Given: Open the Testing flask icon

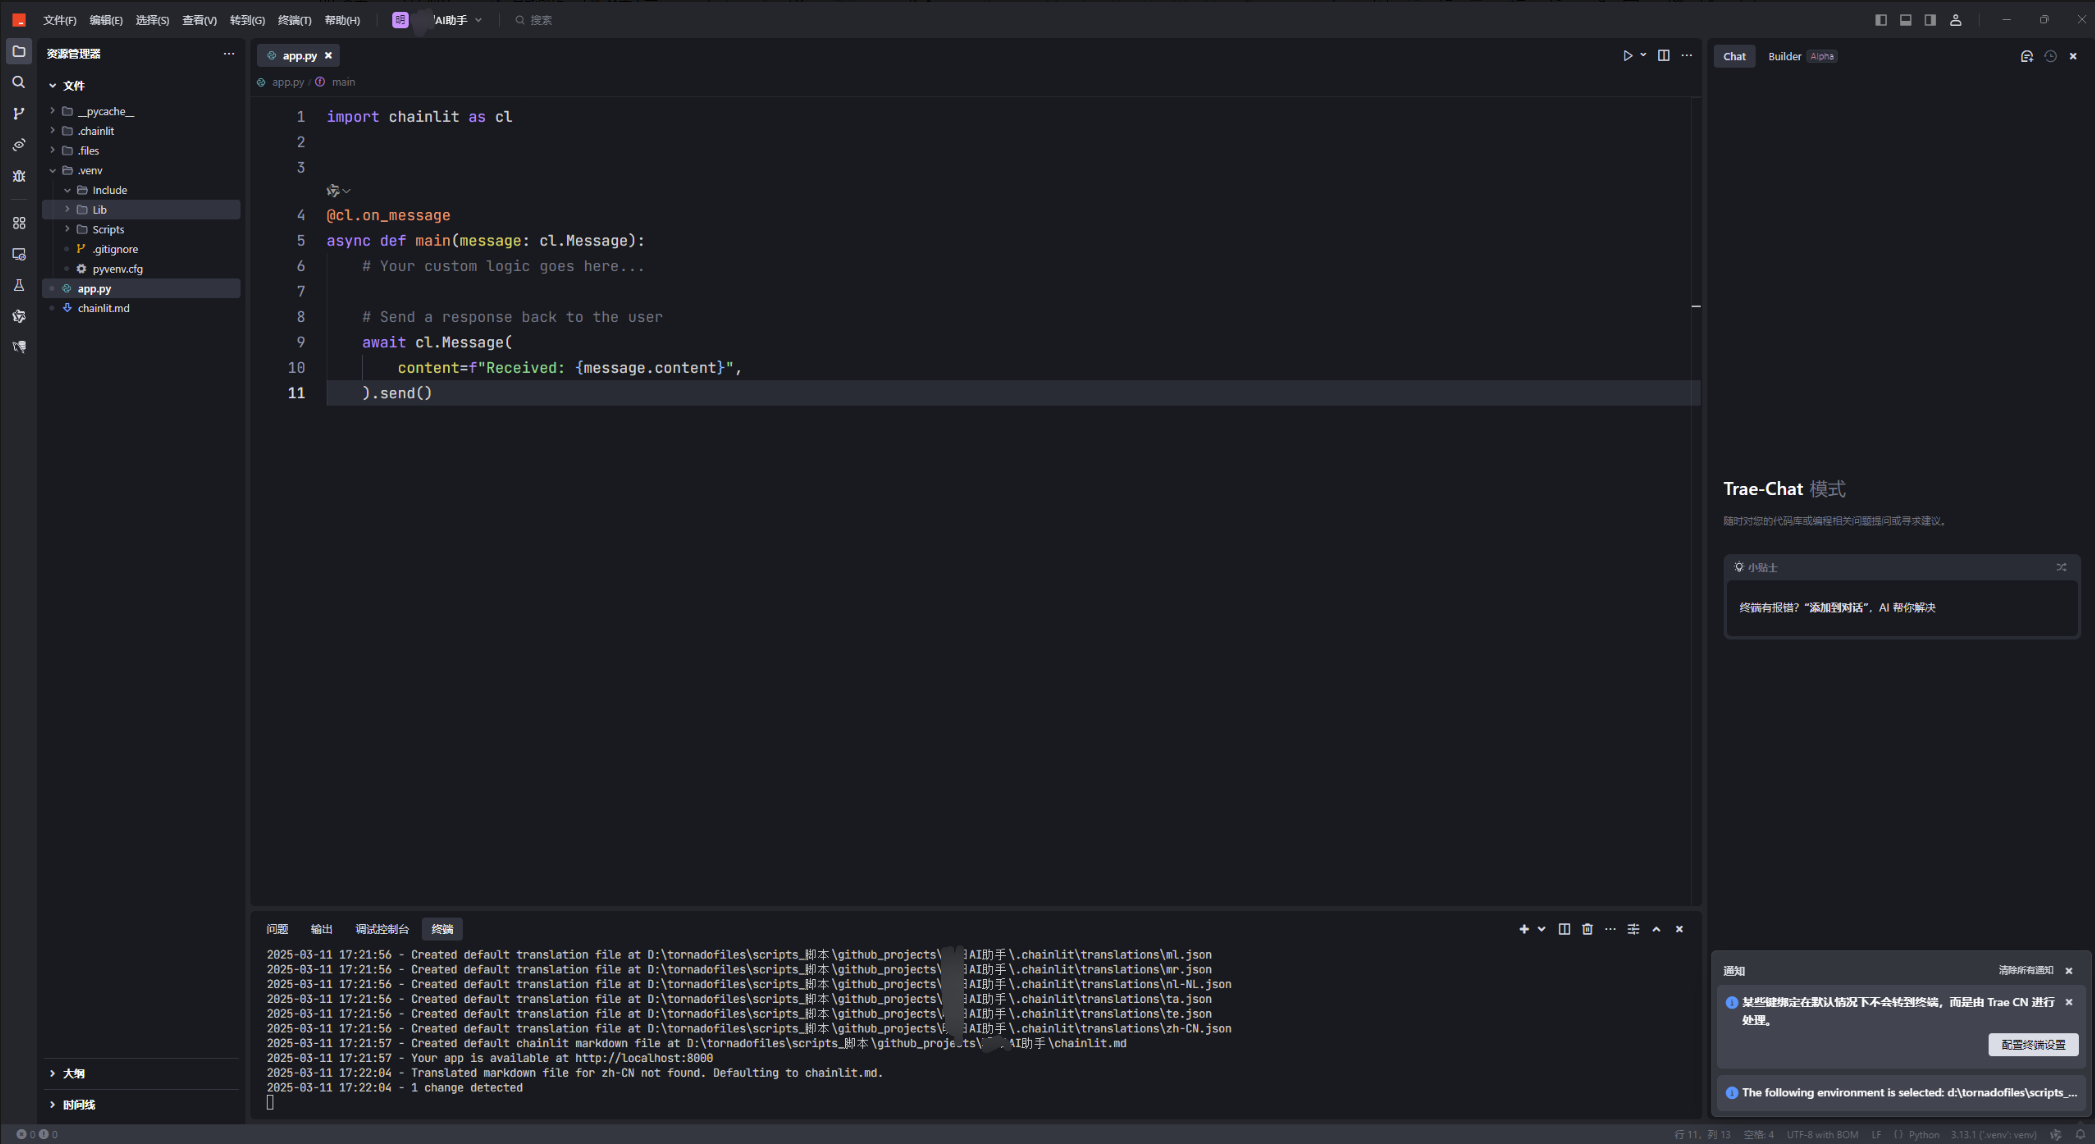Looking at the screenshot, I should click(x=18, y=286).
